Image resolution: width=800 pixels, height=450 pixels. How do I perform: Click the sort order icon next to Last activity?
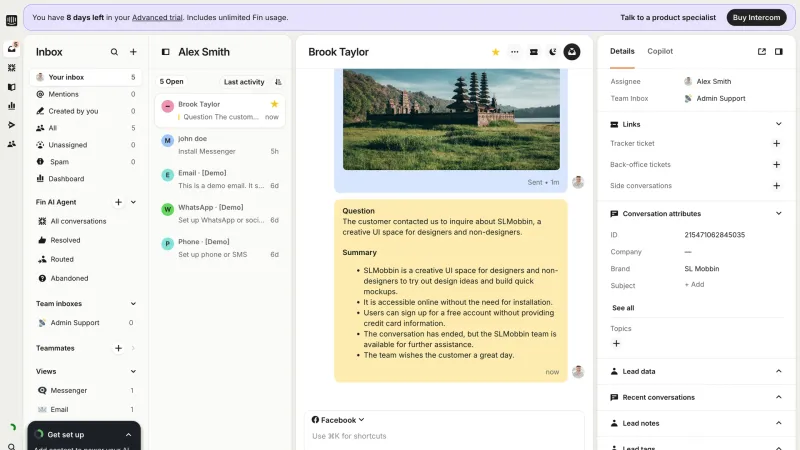(x=278, y=82)
